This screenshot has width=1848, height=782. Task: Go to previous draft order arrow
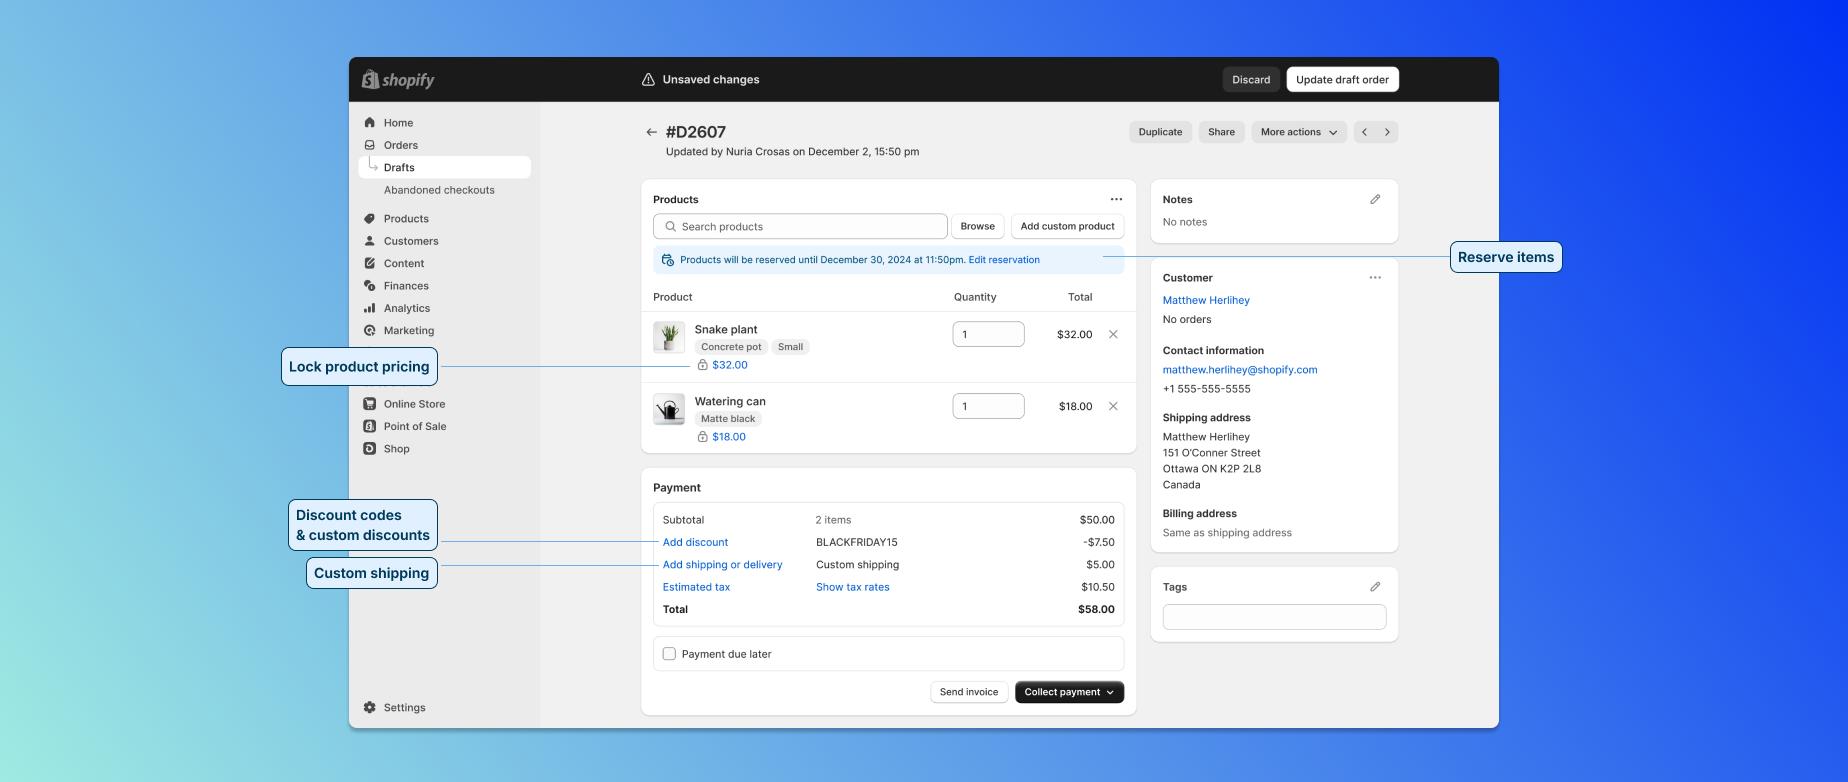1365,132
